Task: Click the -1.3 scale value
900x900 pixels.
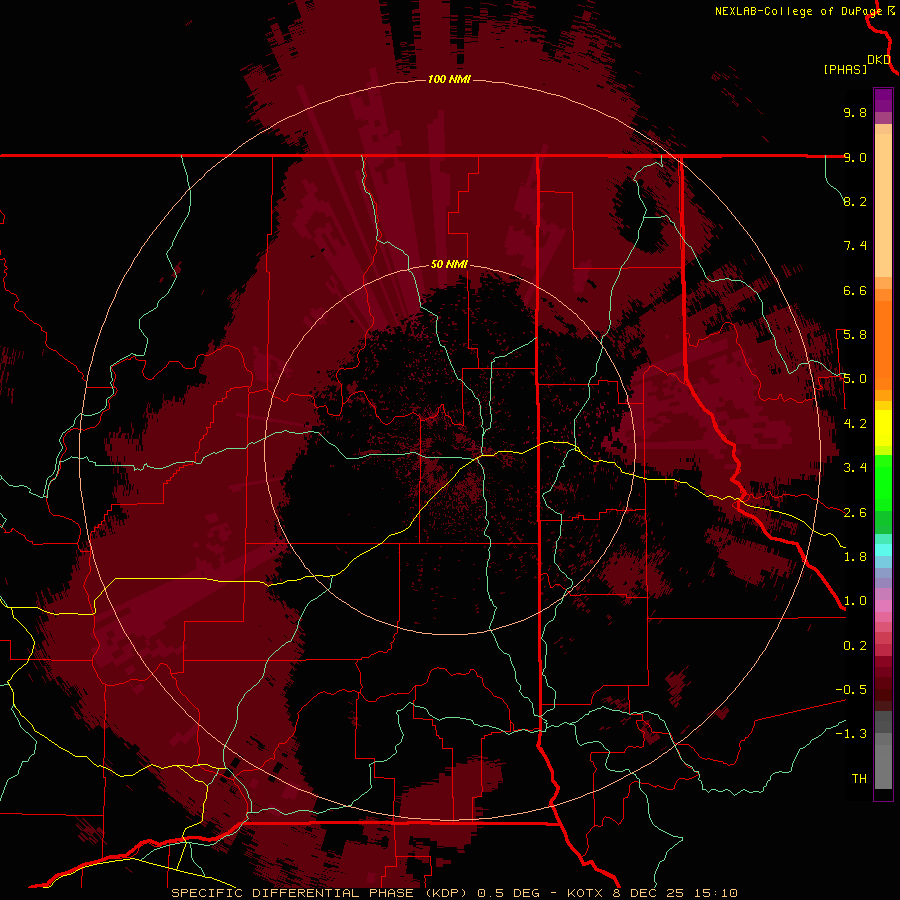Action: (x=851, y=734)
